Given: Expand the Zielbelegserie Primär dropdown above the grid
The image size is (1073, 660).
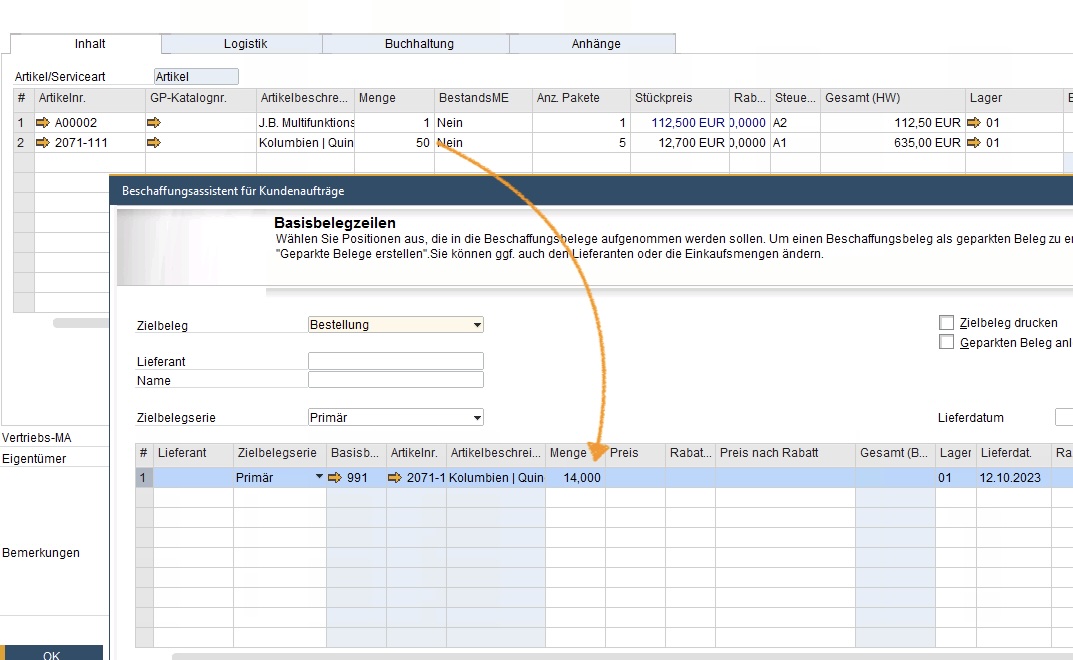Looking at the screenshot, I should point(477,417).
